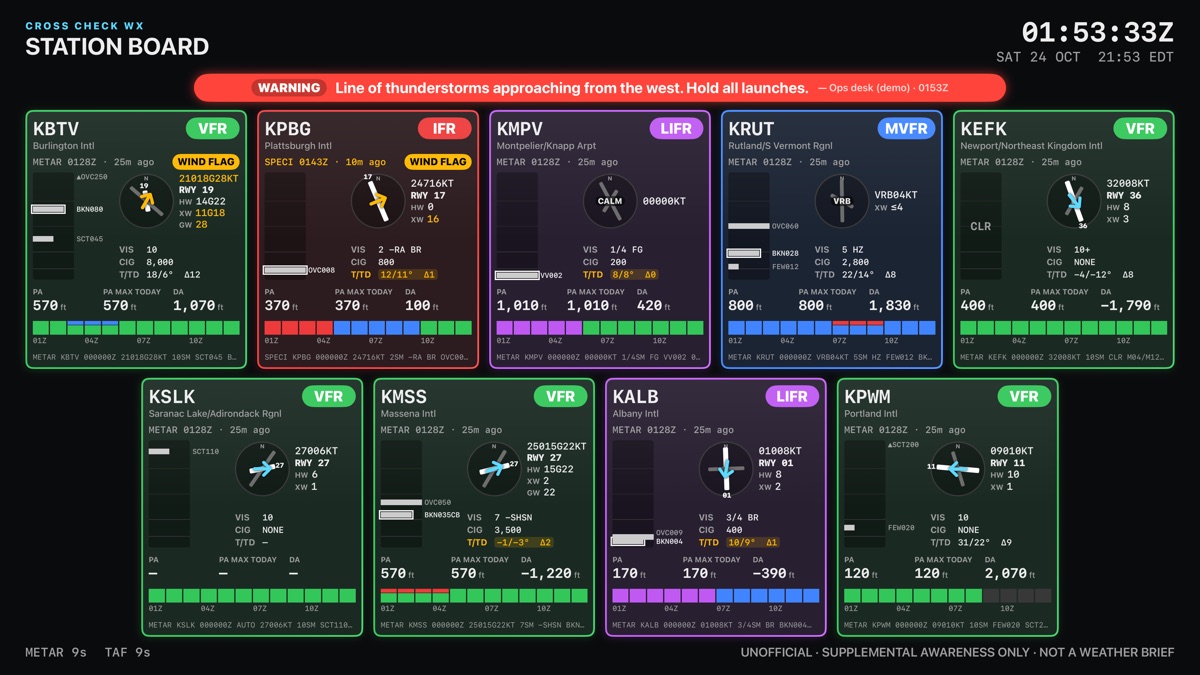Click the red WARNING label in the banner
Screen dimensions: 1200x675
(x=289, y=88)
